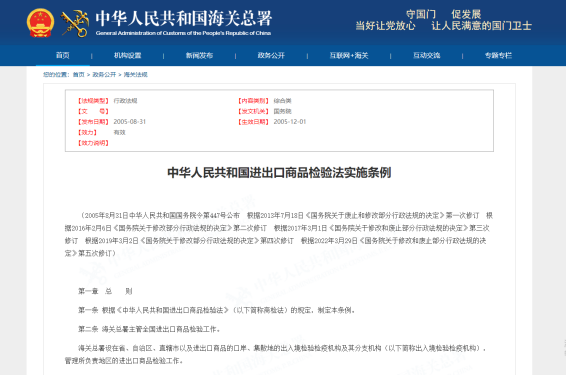Screen dimensions: 566x375
Task: Click the 中华人民共和国海关总署 site title
Action: point(184,18)
